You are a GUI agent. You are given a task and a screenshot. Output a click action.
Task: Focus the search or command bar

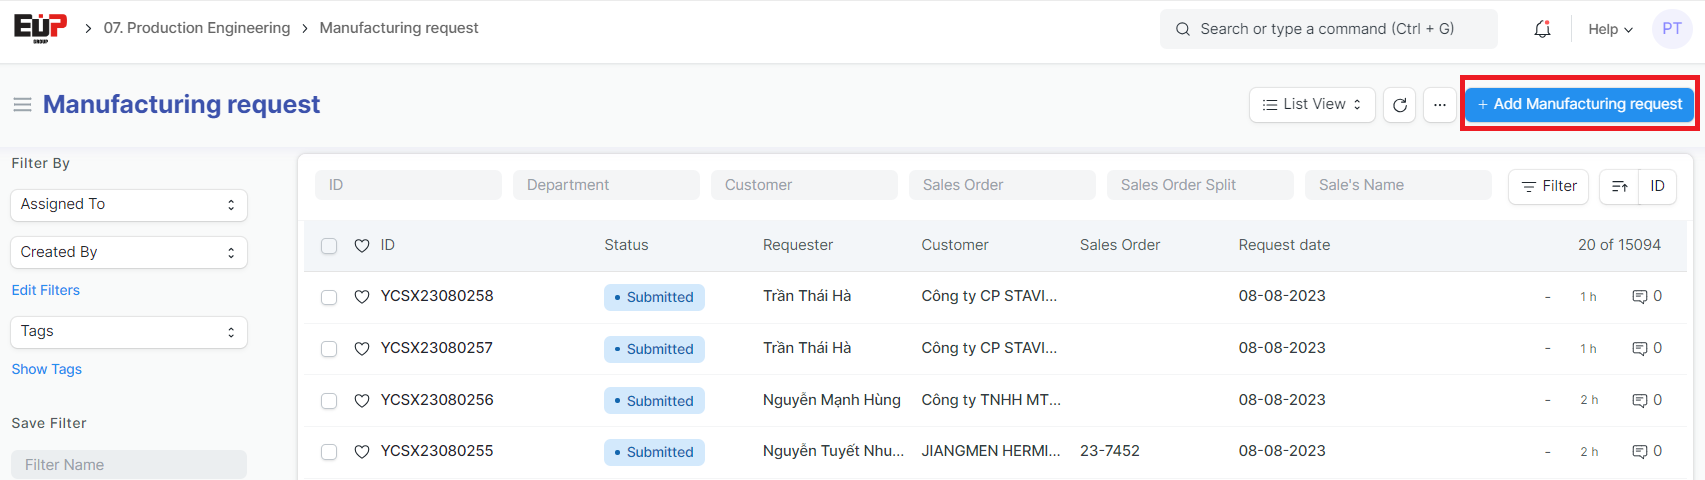[x=1327, y=29]
